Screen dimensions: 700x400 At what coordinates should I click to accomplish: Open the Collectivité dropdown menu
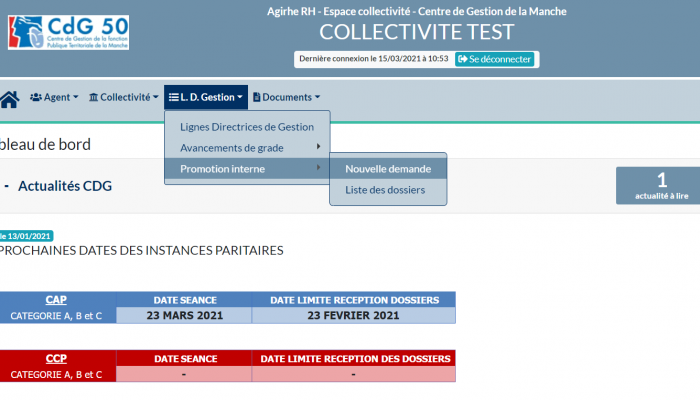(x=124, y=97)
